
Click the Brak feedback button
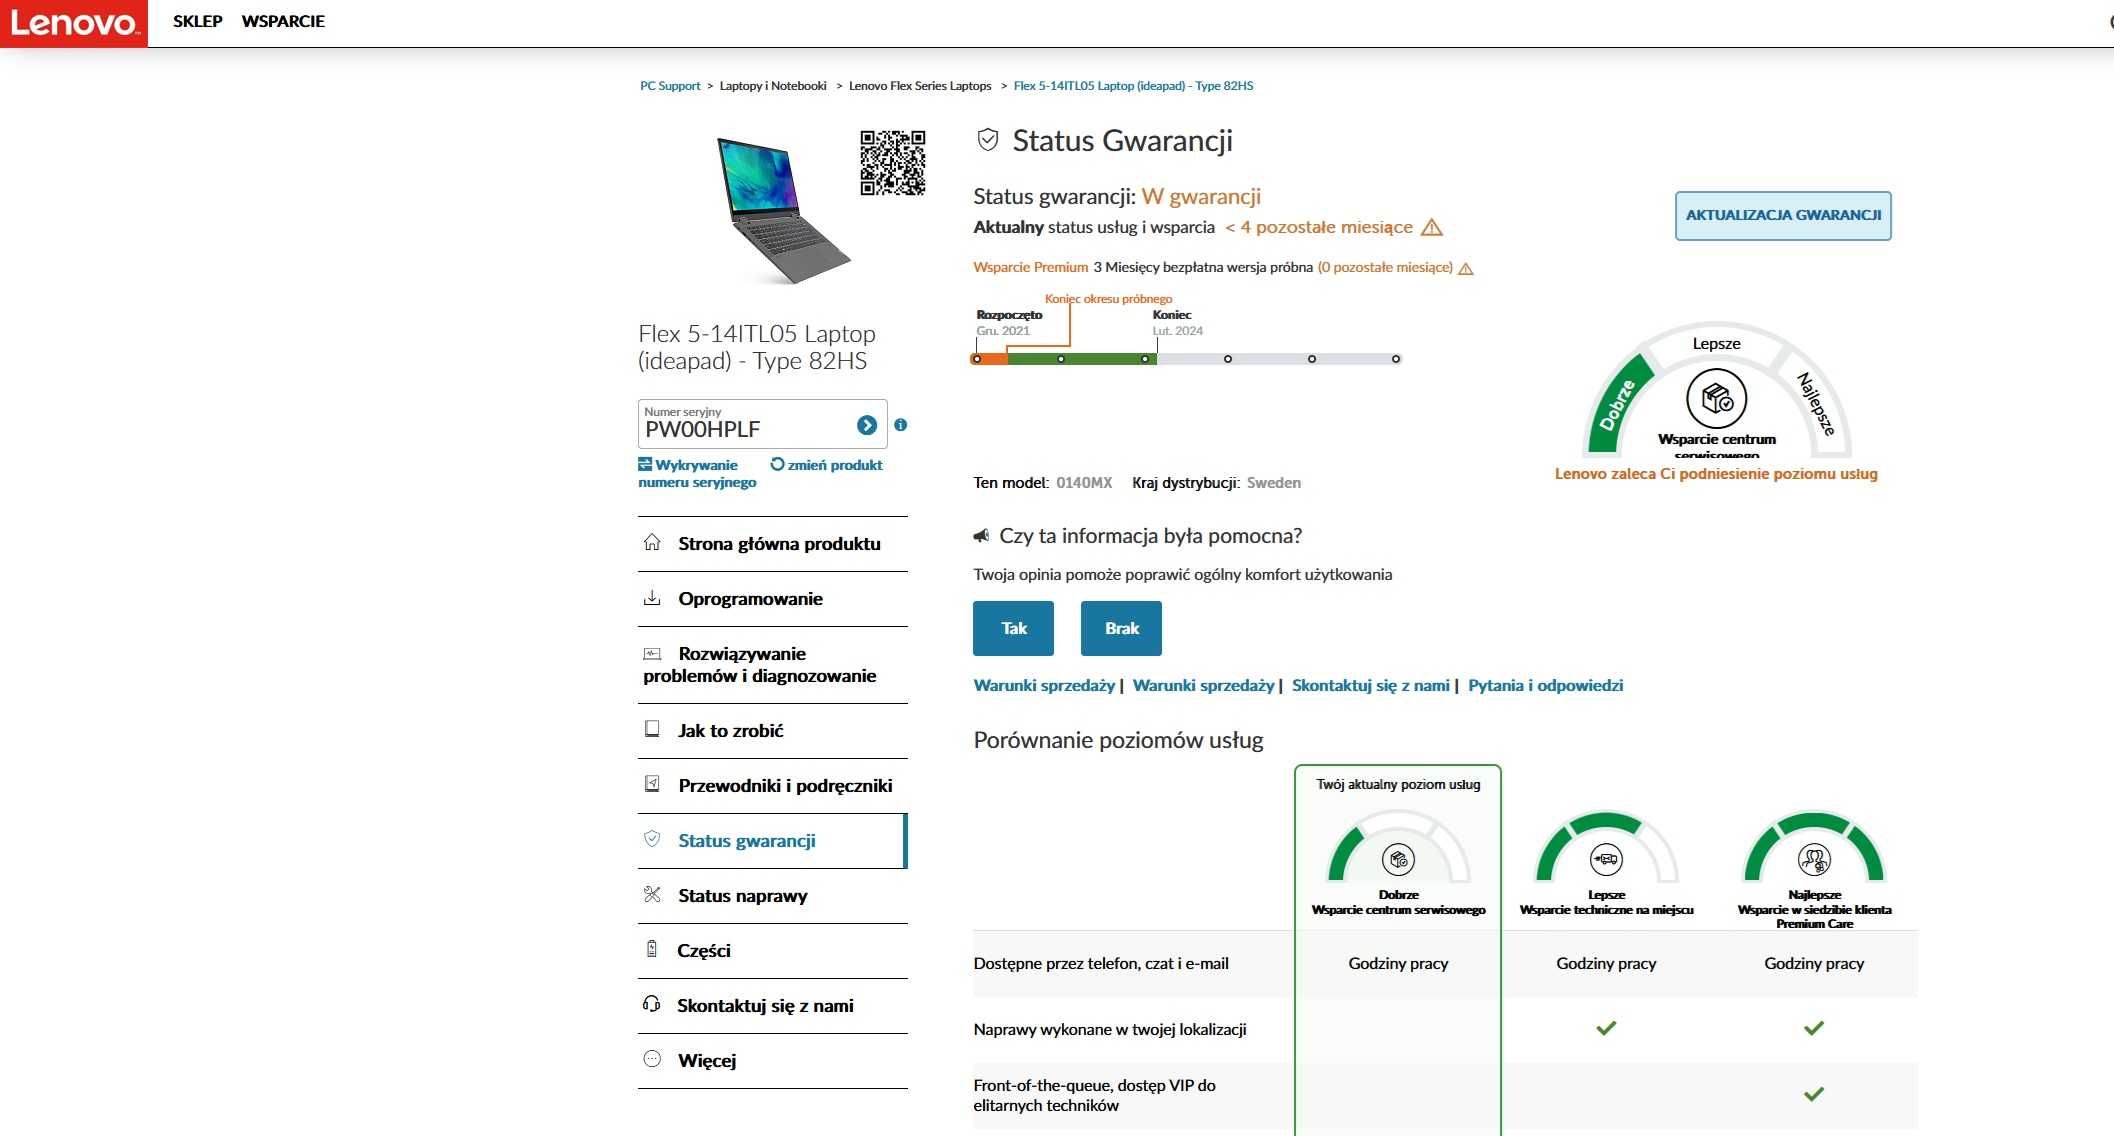point(1121,628)
